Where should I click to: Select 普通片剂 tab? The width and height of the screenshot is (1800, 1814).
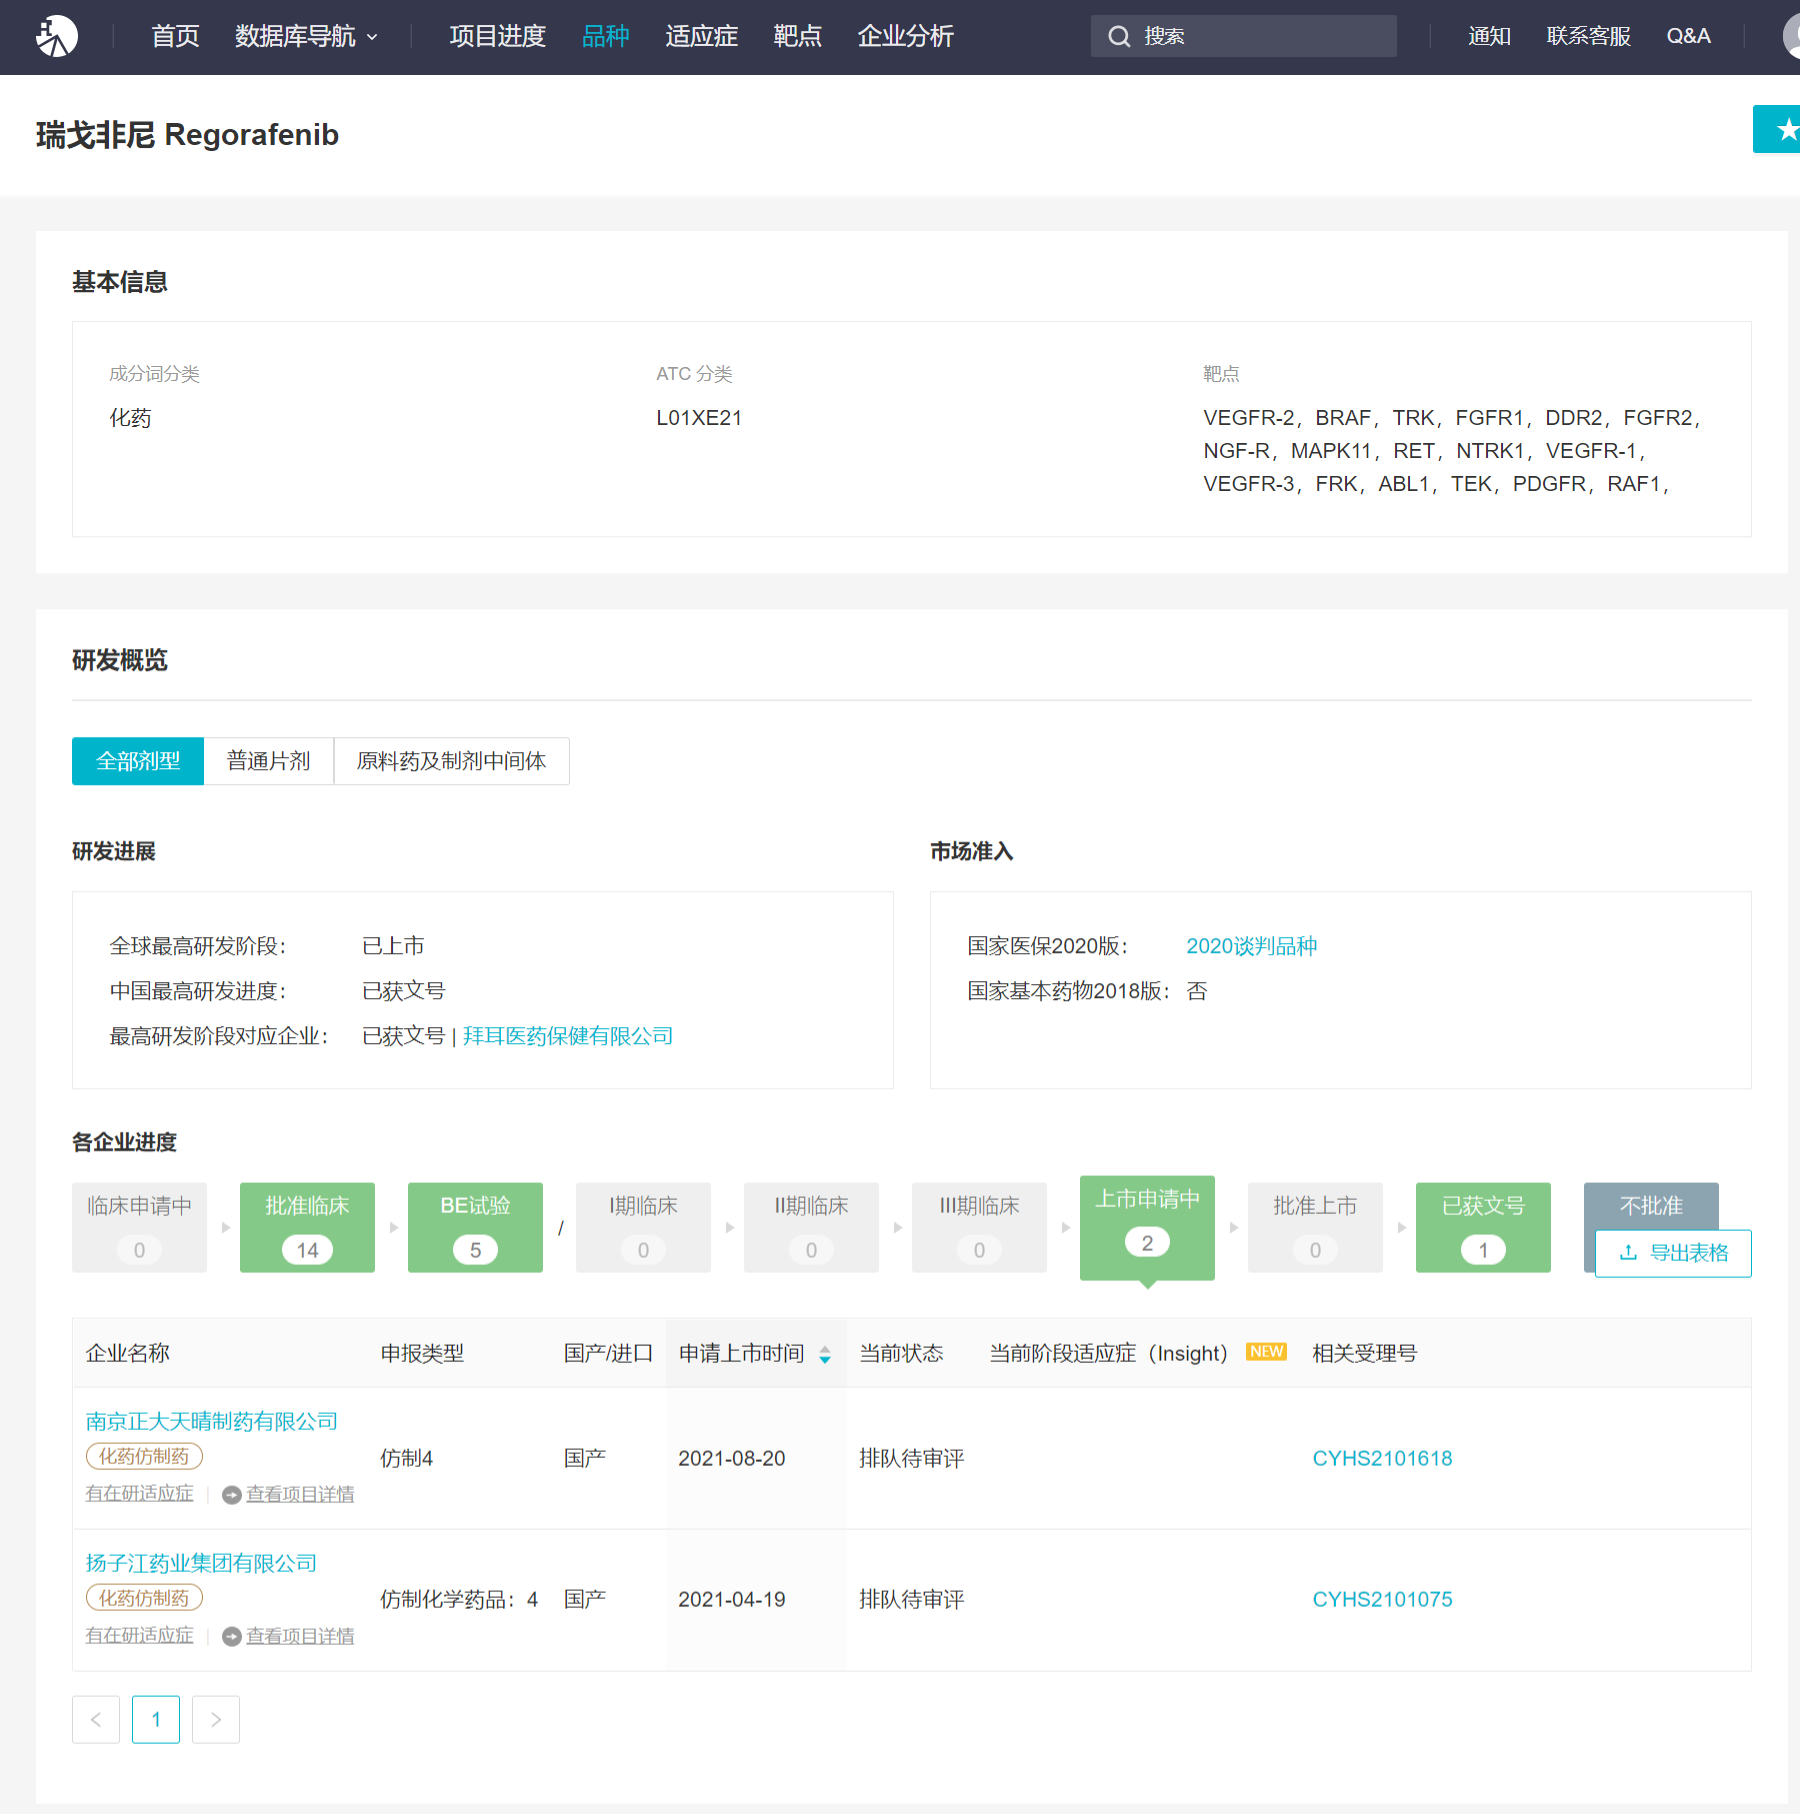[x=268, y=761]
